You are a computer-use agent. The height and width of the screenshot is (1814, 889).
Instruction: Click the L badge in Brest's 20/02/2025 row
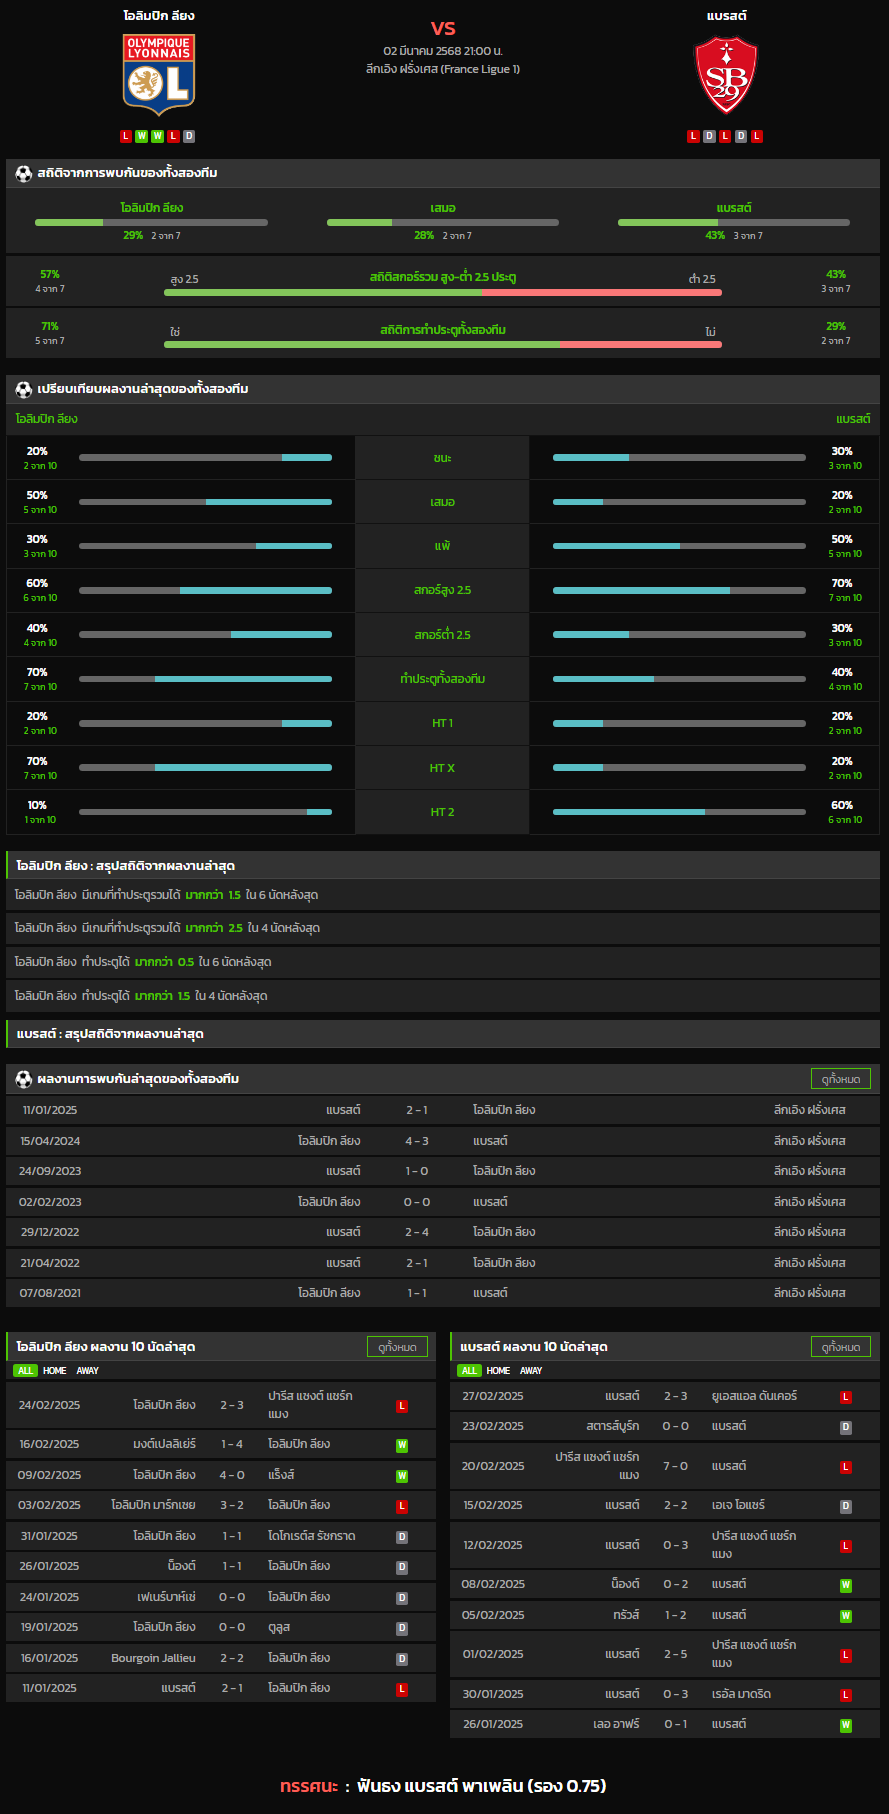point(846,1467)
